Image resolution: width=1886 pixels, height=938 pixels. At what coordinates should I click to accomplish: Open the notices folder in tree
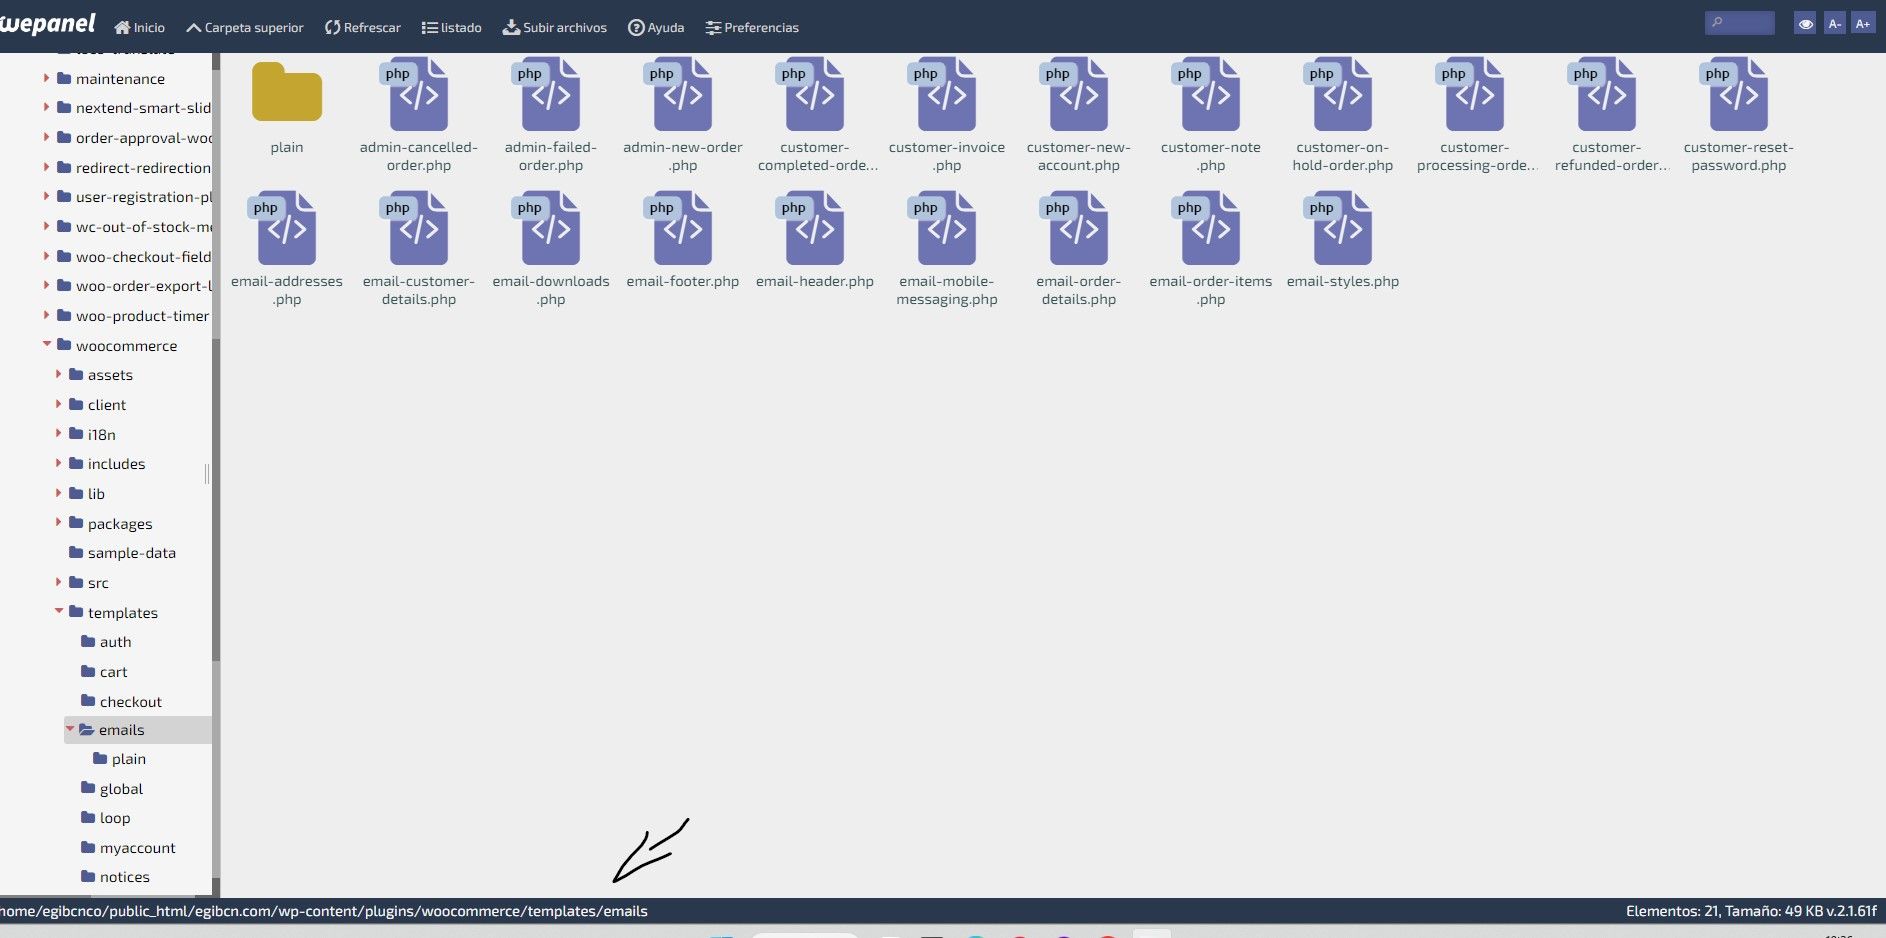tap(115, 877)
